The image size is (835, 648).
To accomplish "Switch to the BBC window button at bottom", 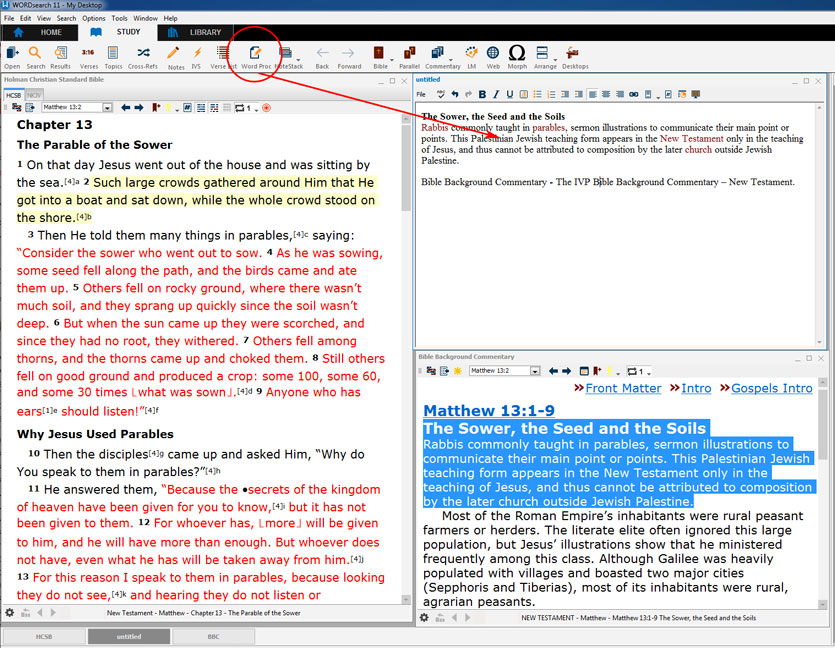I will pos(214,636).
